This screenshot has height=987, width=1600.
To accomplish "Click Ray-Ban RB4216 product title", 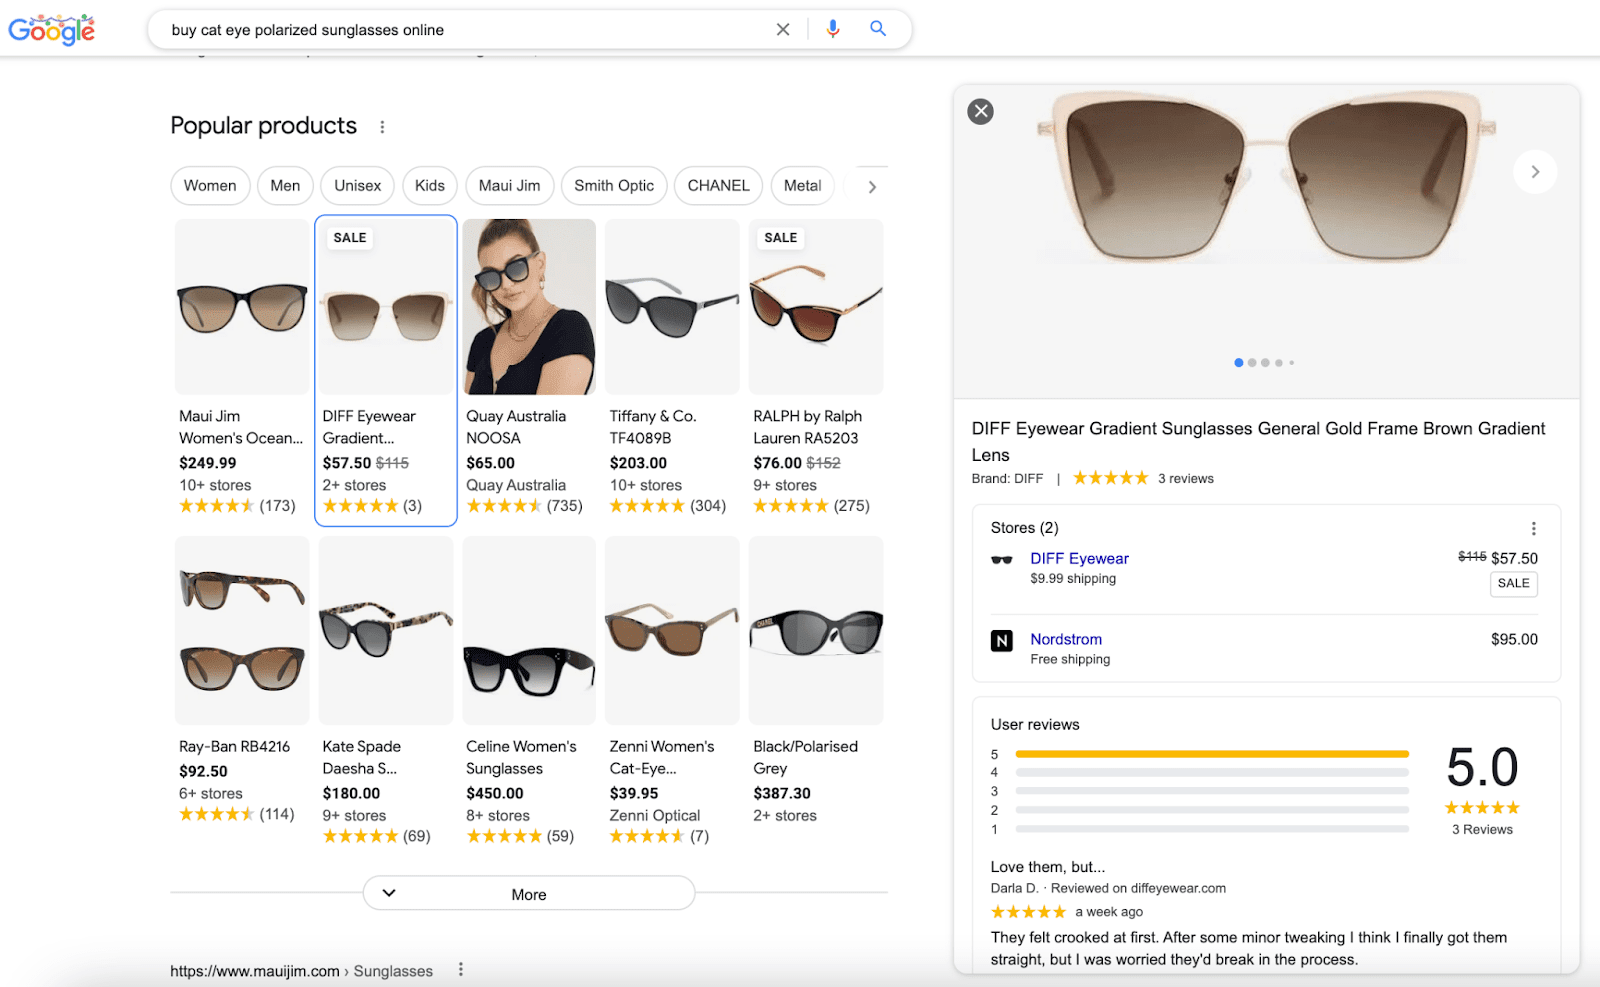I will [x=235, y=747].
